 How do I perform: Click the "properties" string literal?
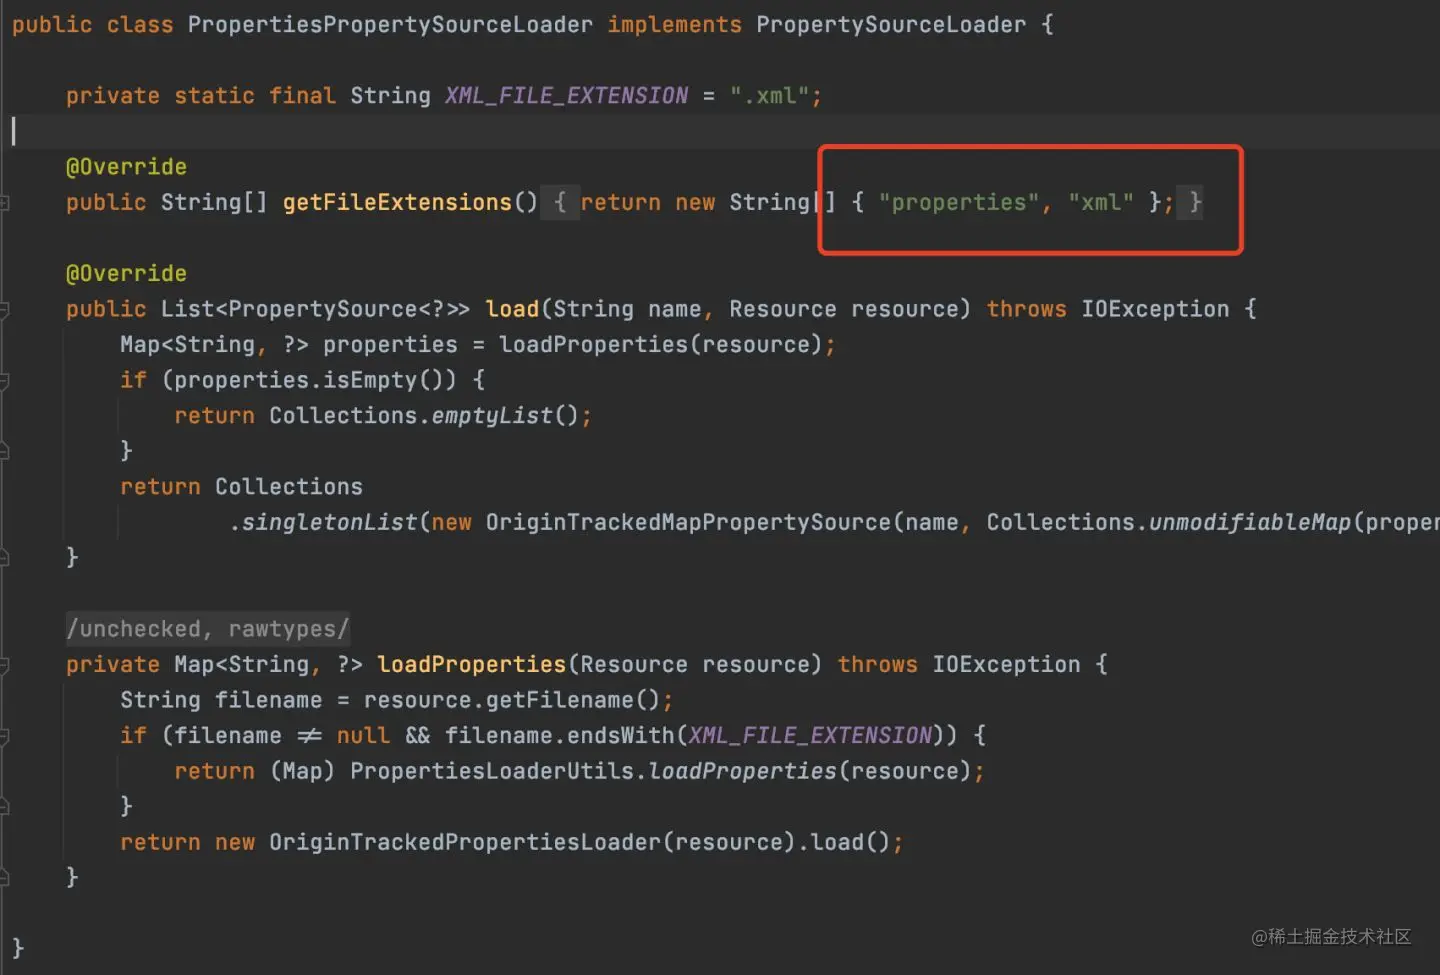958,202
